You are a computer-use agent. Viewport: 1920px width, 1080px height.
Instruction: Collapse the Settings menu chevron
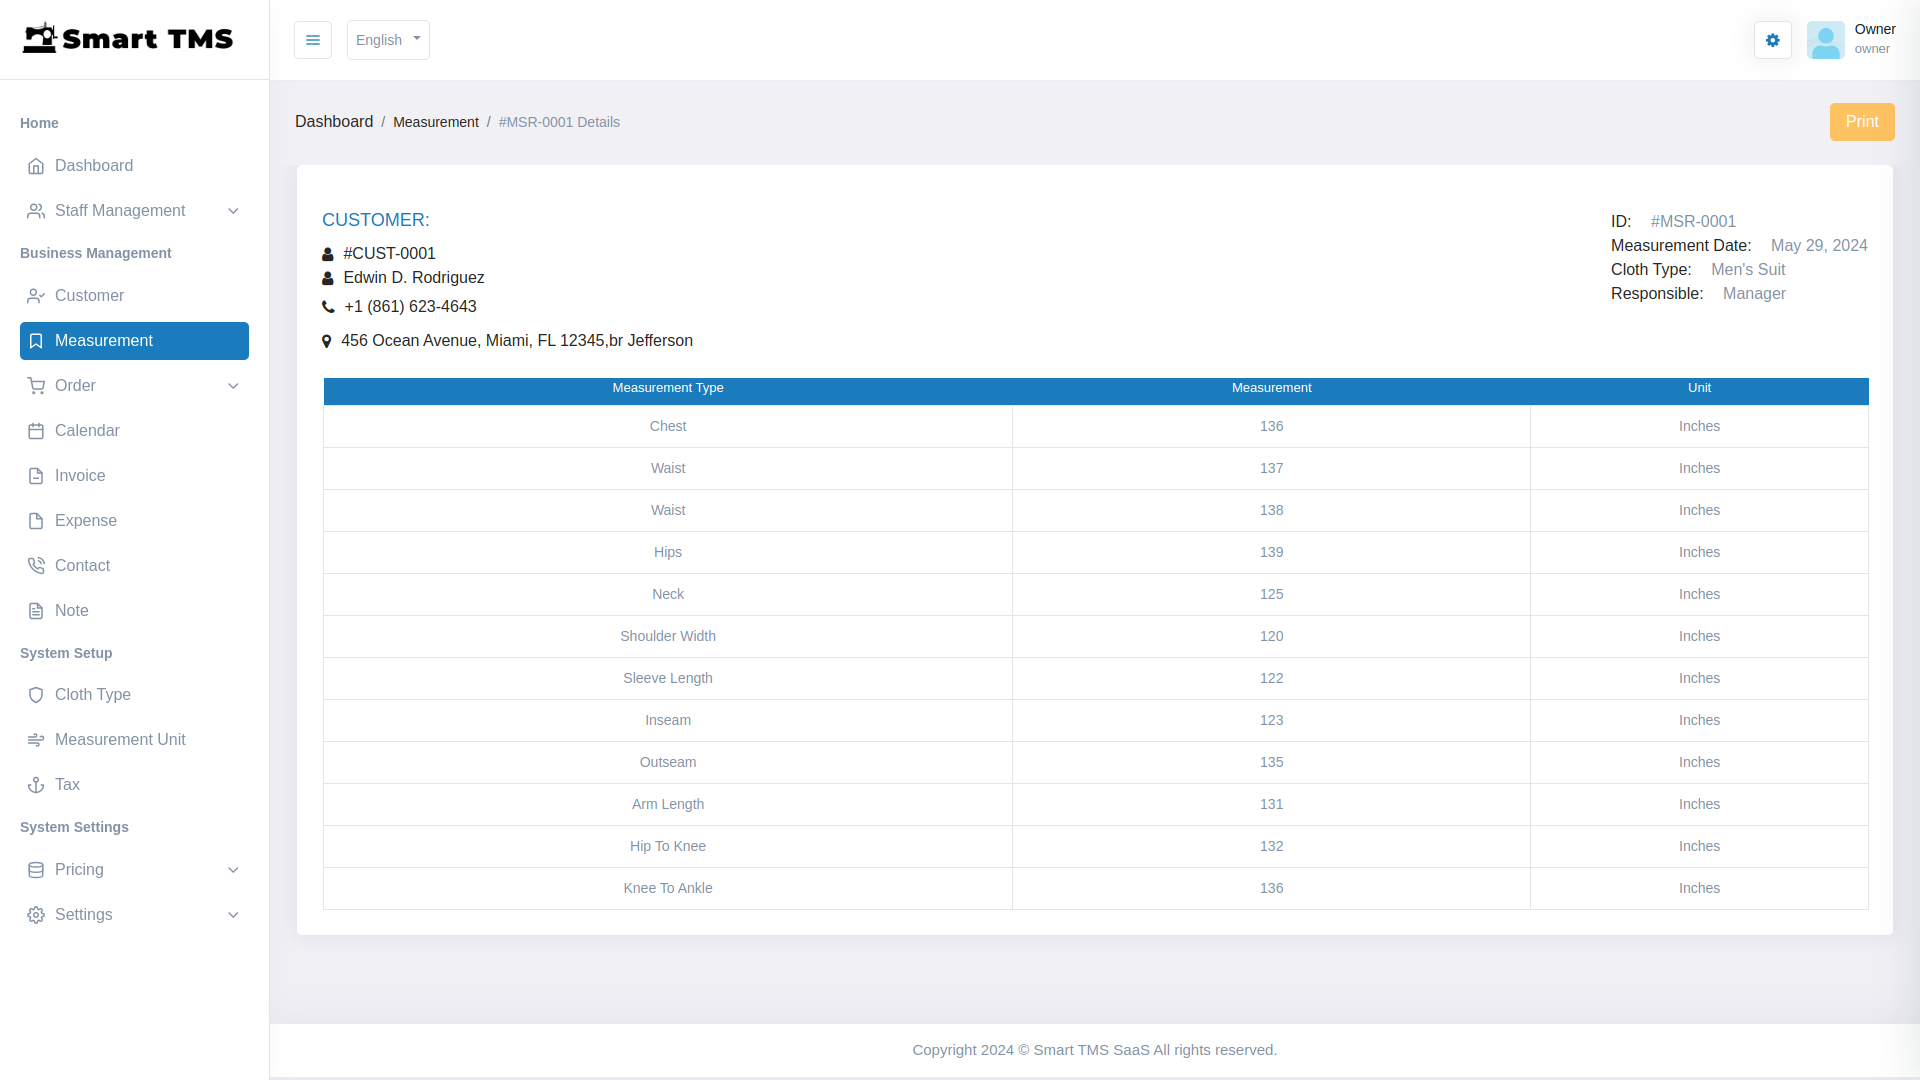pyautogui.click(x=233, y=915)
